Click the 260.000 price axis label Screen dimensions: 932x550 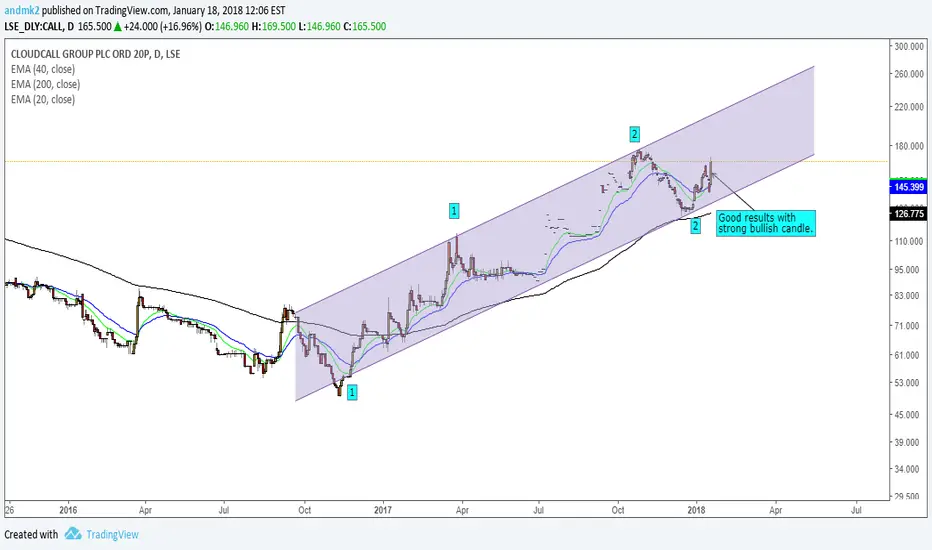(909, 74)
